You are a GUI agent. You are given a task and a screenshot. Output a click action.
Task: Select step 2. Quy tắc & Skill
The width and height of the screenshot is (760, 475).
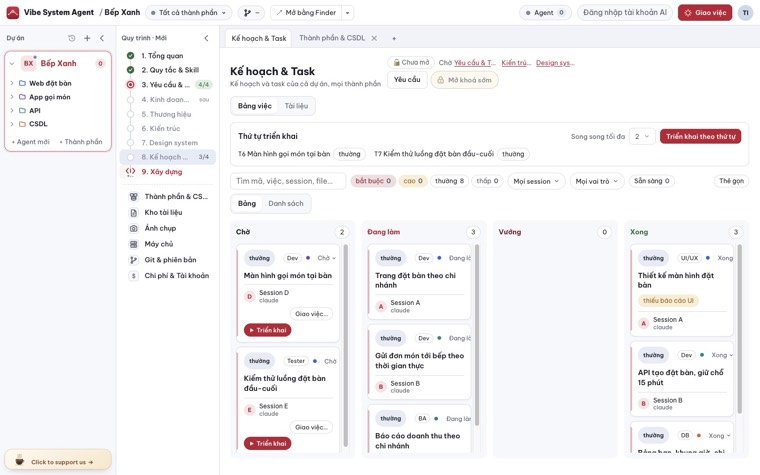click(168, 70)
